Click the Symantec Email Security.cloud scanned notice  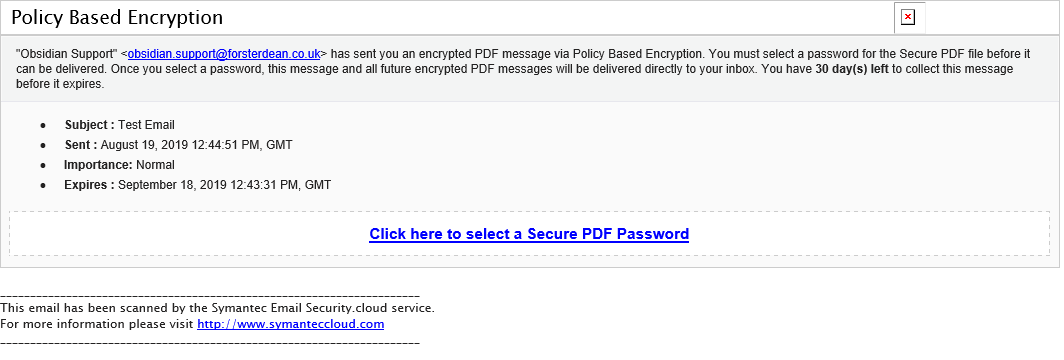tap(217, 308)
